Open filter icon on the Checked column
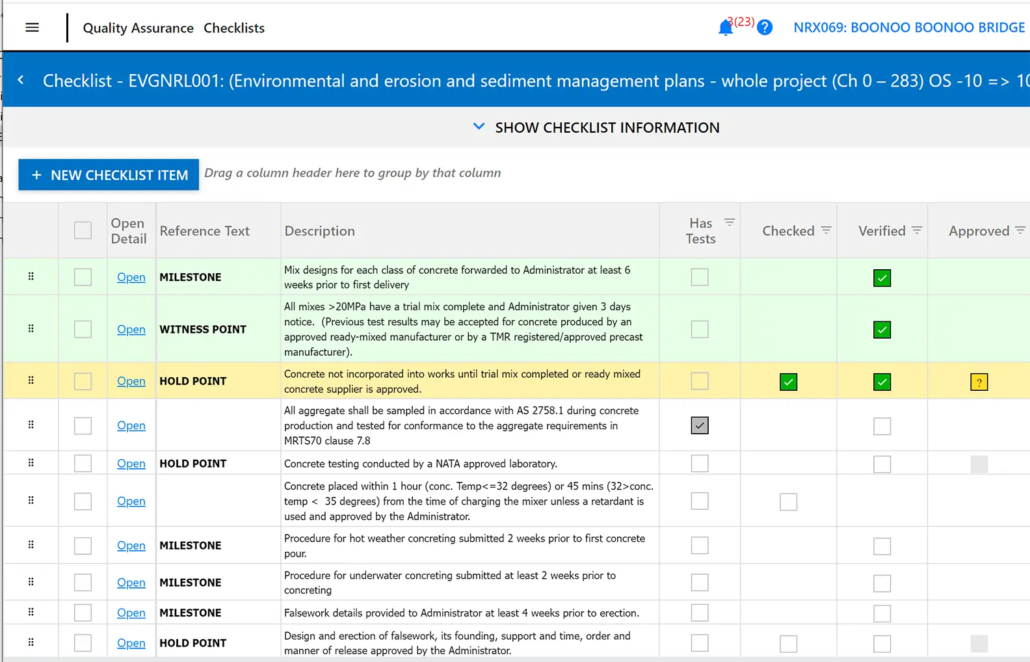Screen dimensions: 1030x662 [826, 231]
